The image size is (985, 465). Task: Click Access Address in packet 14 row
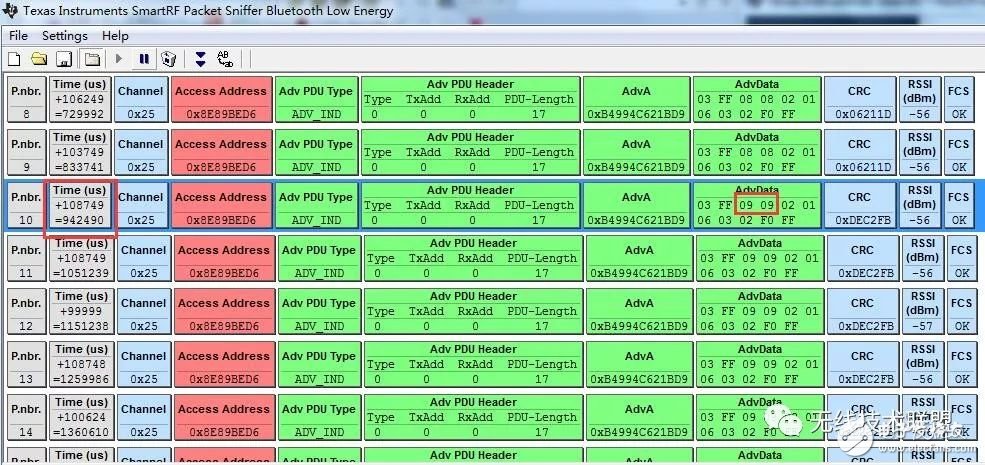[224, 417]
